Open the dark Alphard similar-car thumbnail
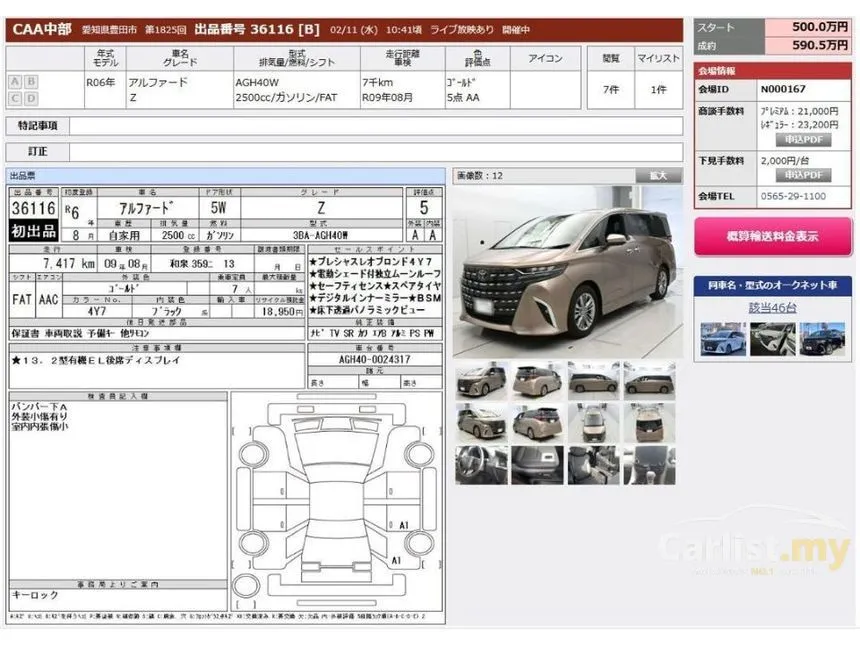Image resolution: width=860 pixels, height=645 pixels. coord(822,339)
